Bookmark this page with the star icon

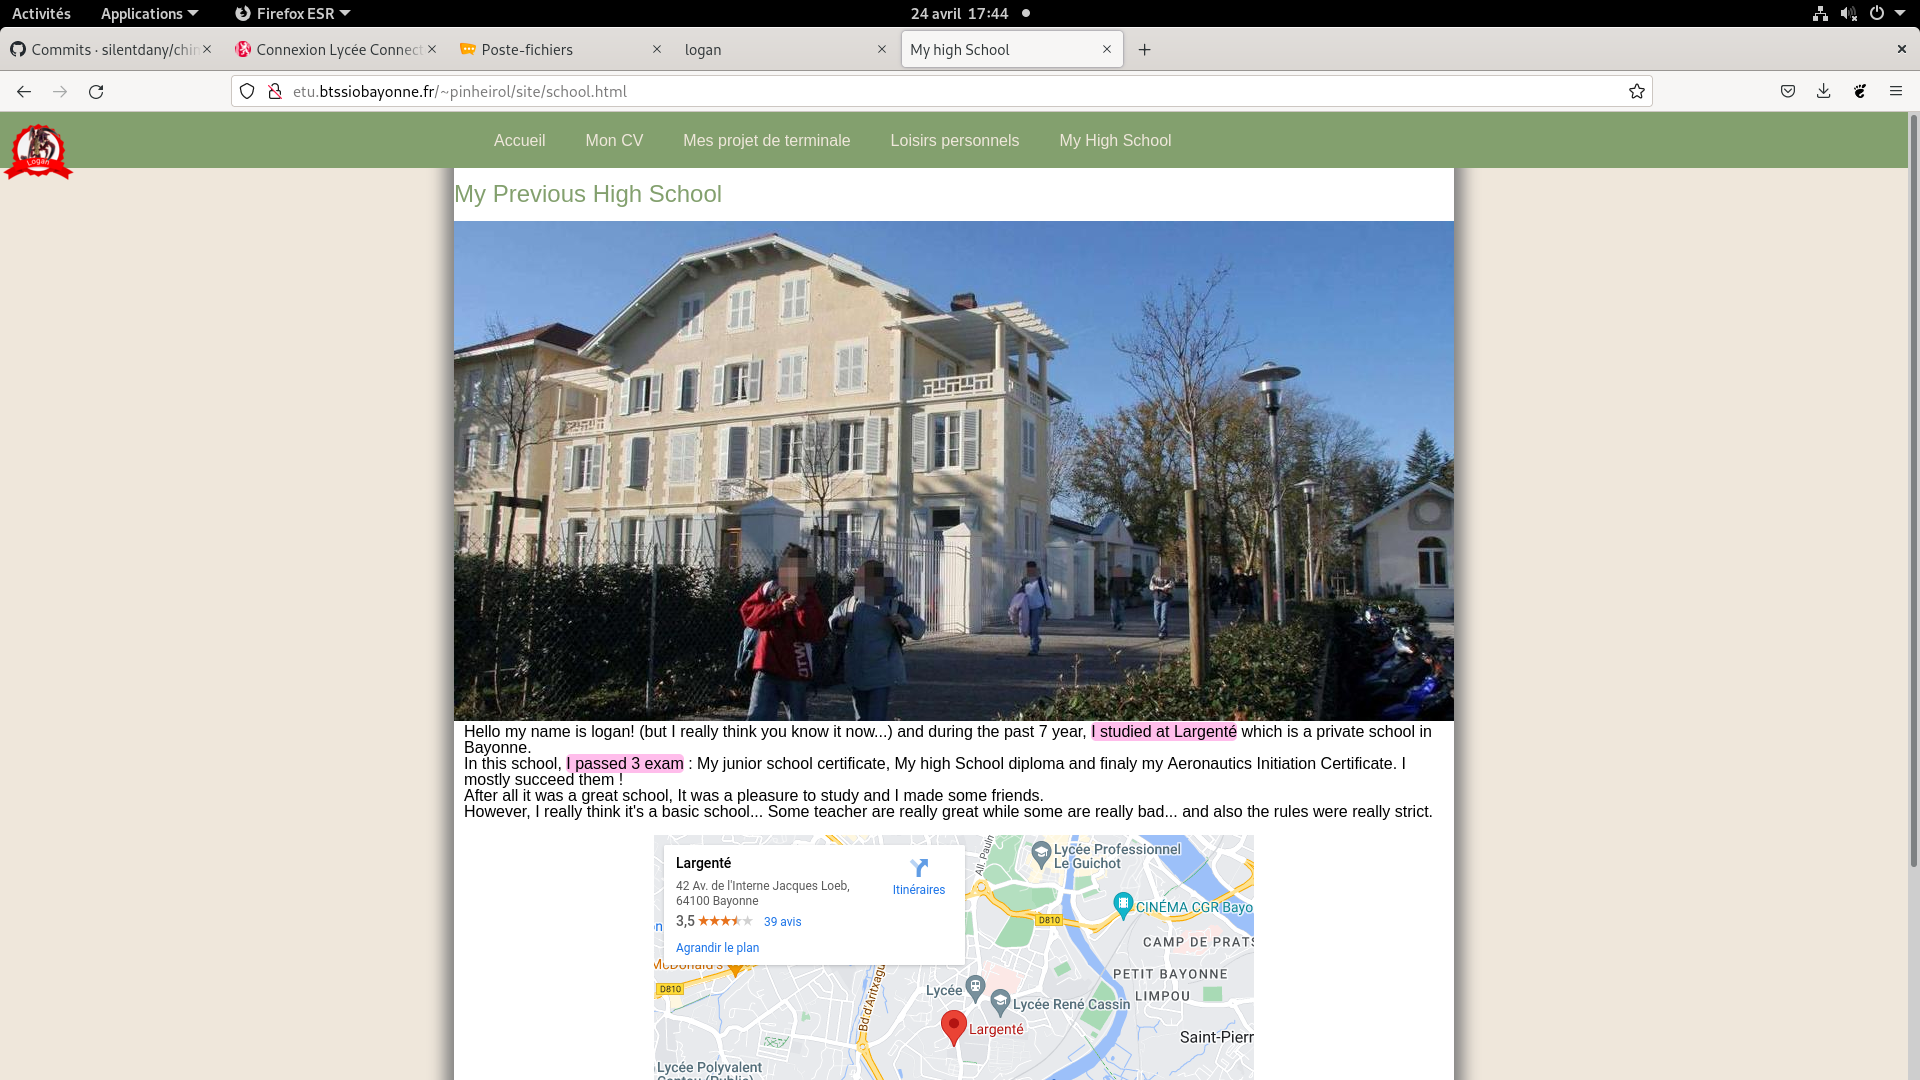tap(1636, 91)
